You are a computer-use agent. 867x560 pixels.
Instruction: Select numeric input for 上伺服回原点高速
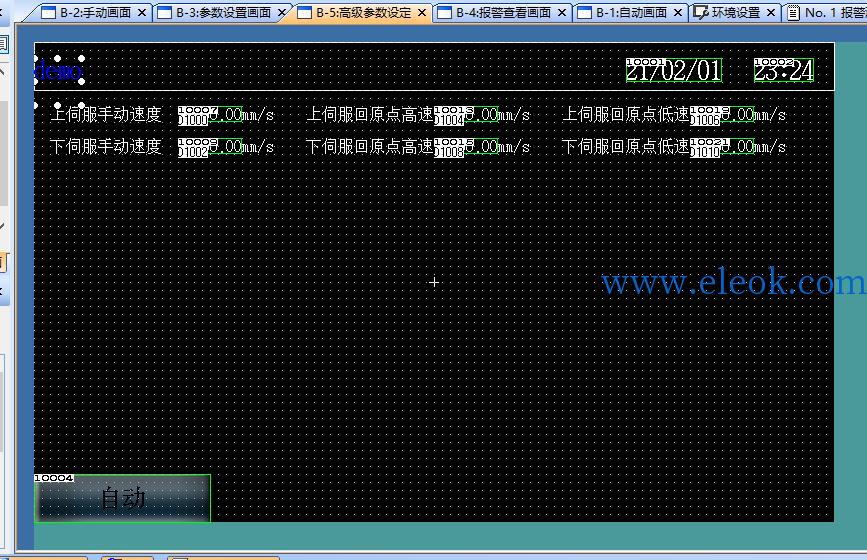click(466, 115)
